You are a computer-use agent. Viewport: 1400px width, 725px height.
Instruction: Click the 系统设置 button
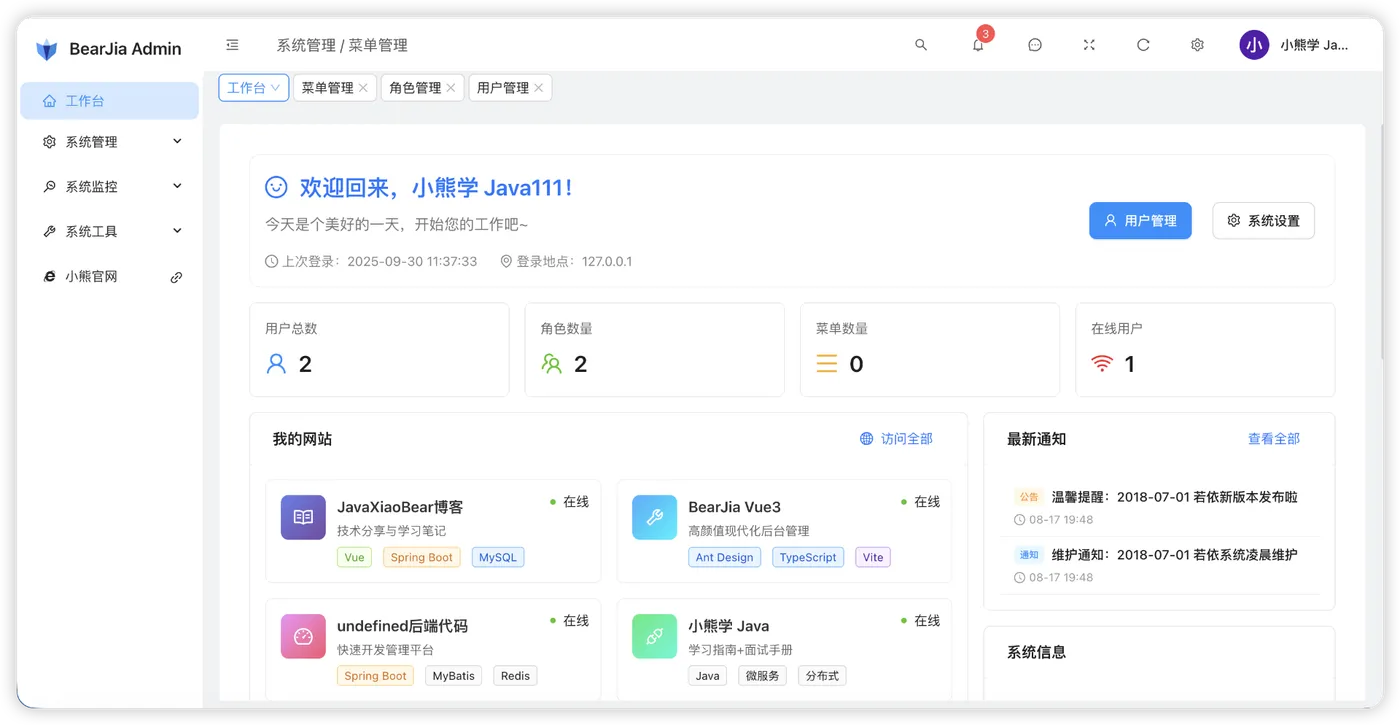pyautogui.click(x=1263, y=220)
